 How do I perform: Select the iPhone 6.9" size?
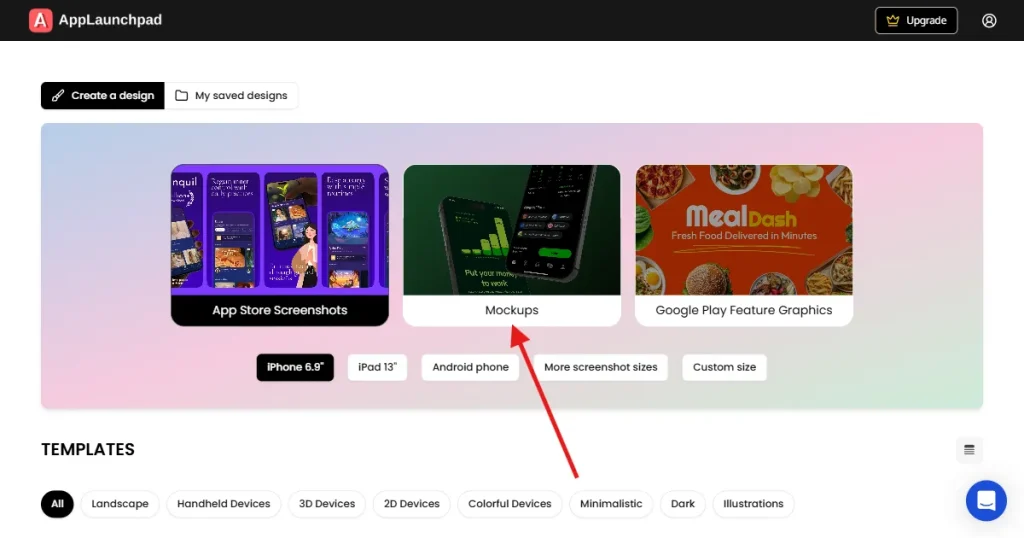point(295,367)
